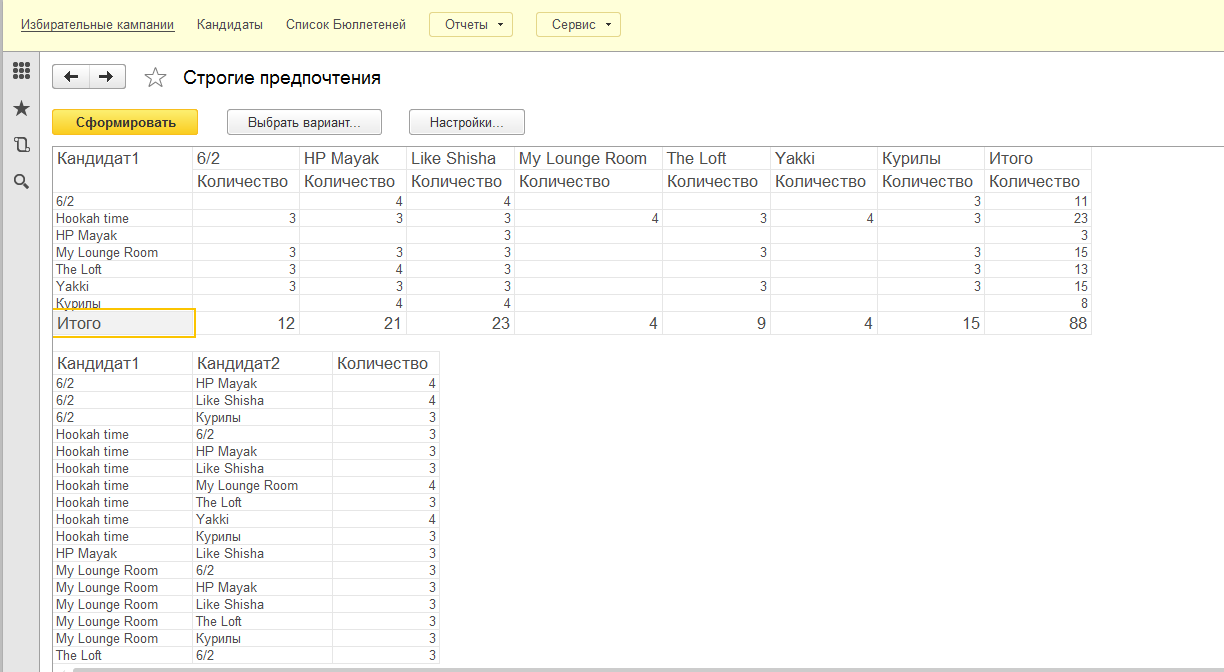Select total cell 21 under HP Mayak
This screenshot has height=672, width=1224.
point(353,323)
